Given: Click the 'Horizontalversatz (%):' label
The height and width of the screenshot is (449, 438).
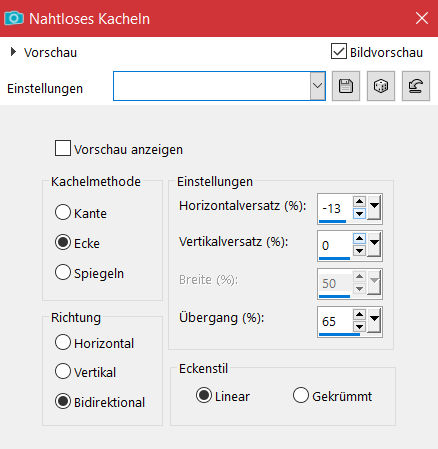Looking at the screenshot, I should 242,206.
